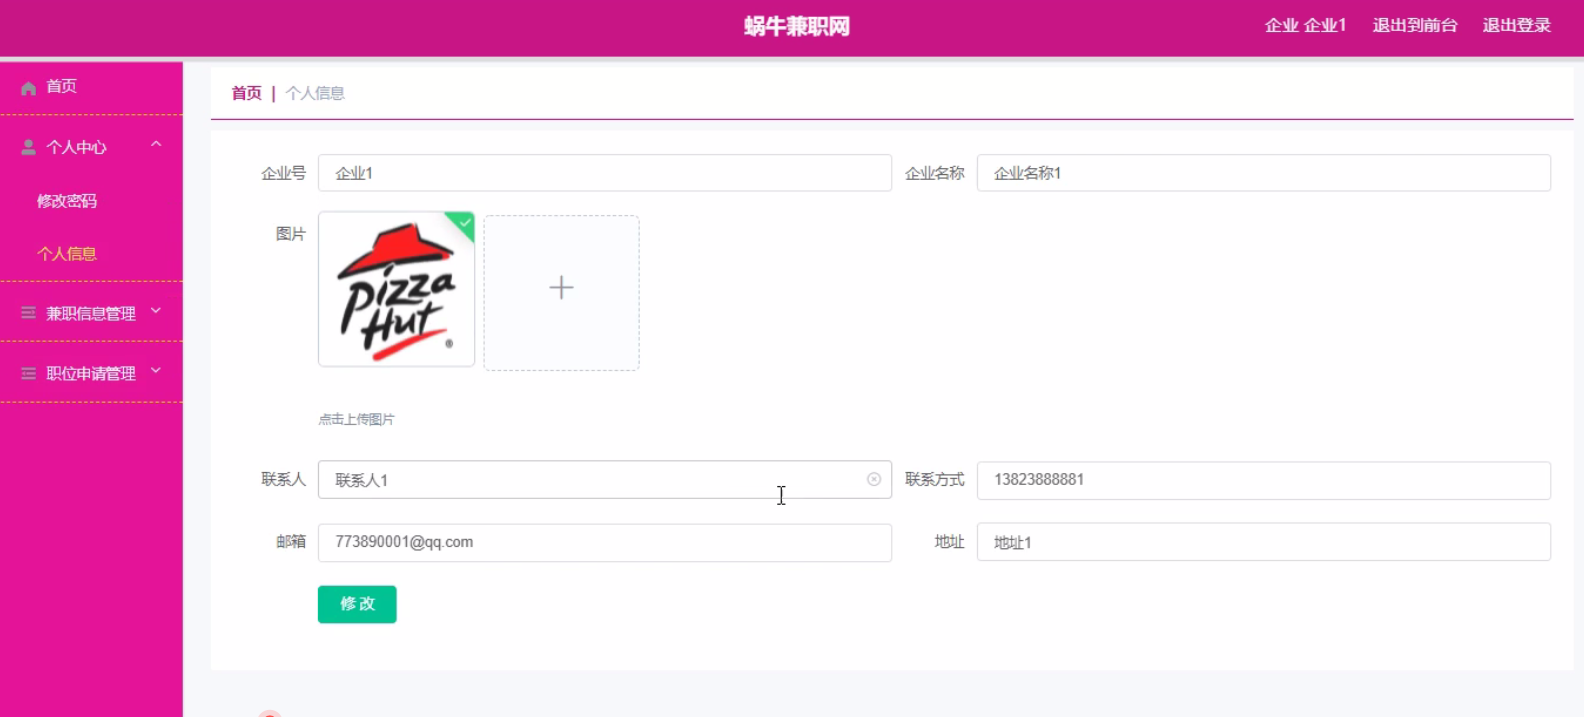Screen dimensions: 1584x717
Task: Click the person icon beside 个人中心
Action: tap(29, 147)
